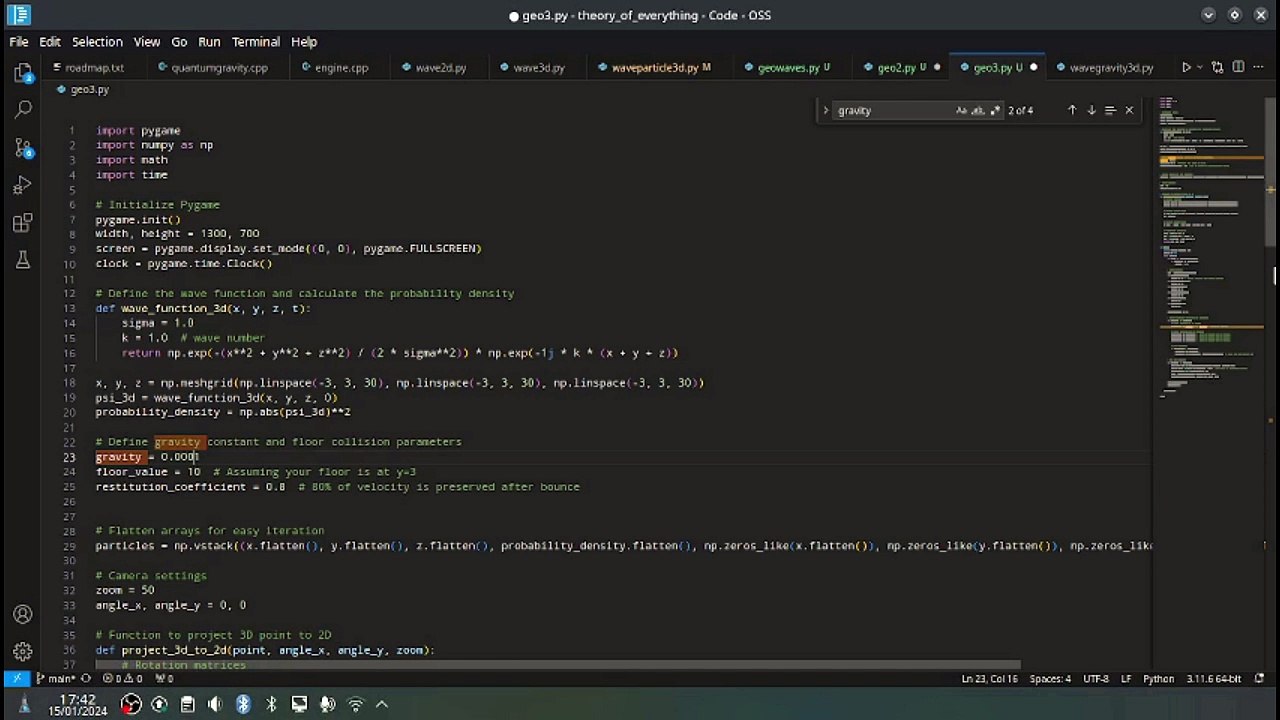
Task: Open the Source Control view
Action: click(23, 148)
